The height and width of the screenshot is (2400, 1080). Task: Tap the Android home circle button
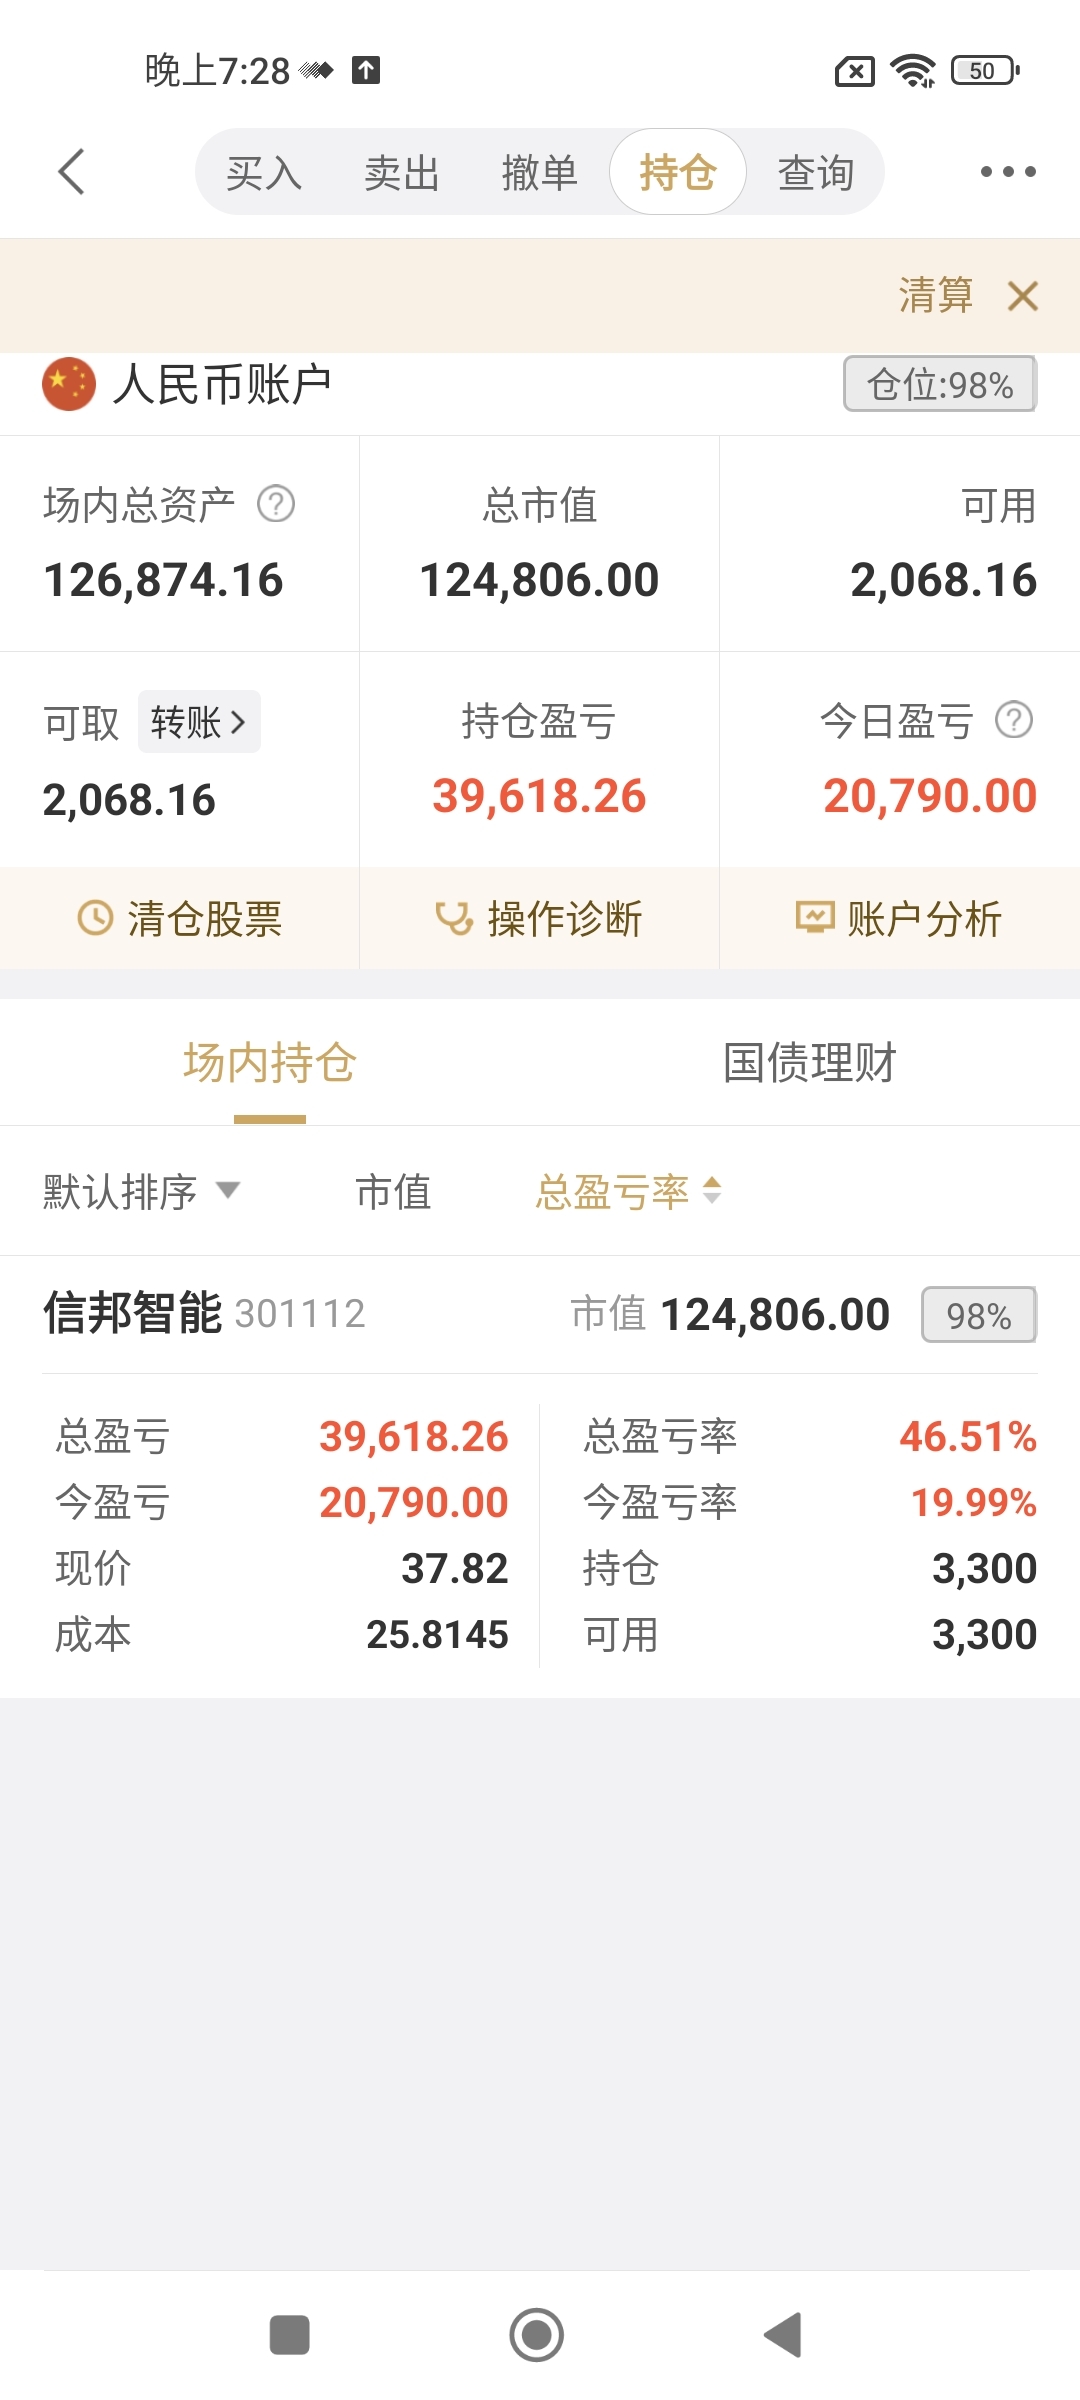[537, 2335]
